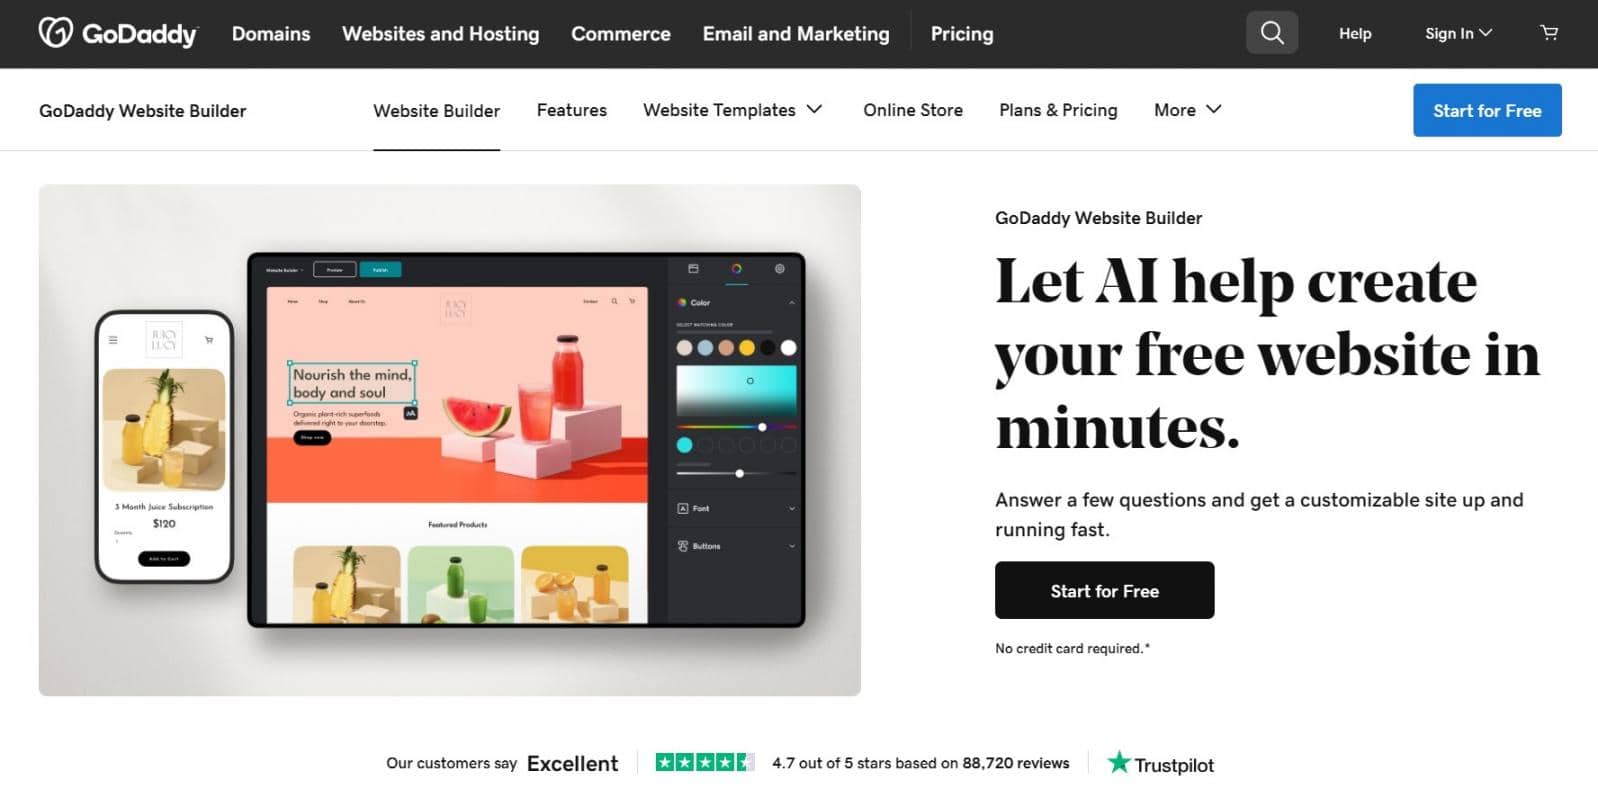
Task: Select the Features tab
Action: [x=571, y=110]
